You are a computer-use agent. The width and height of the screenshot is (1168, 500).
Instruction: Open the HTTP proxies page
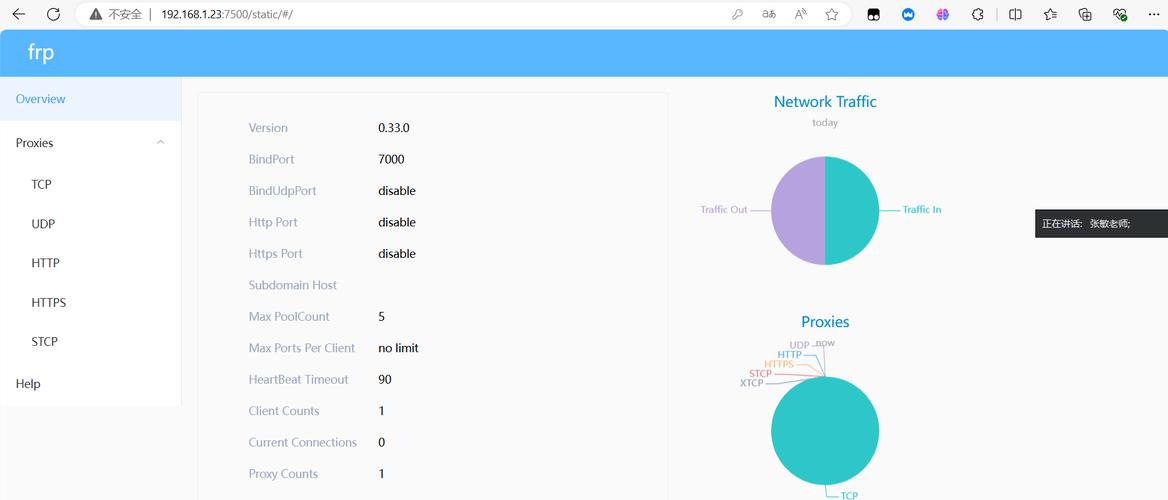[90, 263]
